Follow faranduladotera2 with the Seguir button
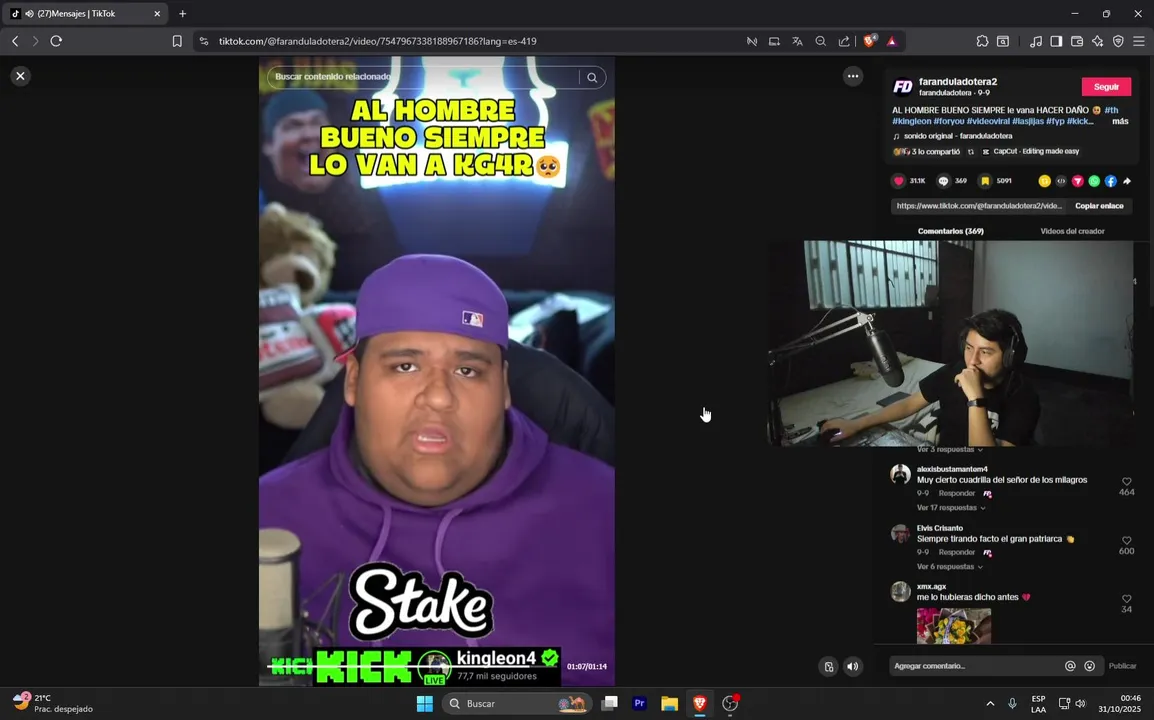1154x720 pixels. (x=1106, y=87)
